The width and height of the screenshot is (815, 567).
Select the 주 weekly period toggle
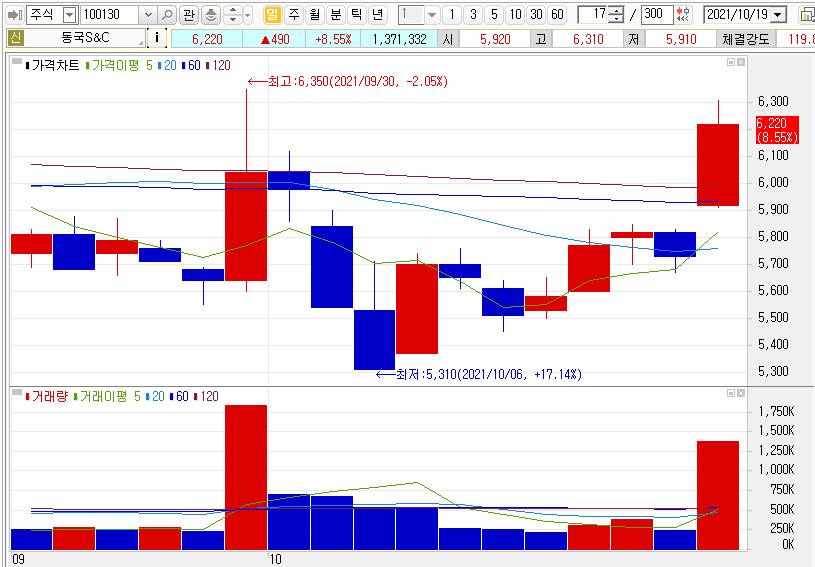[x=294, y=15]
